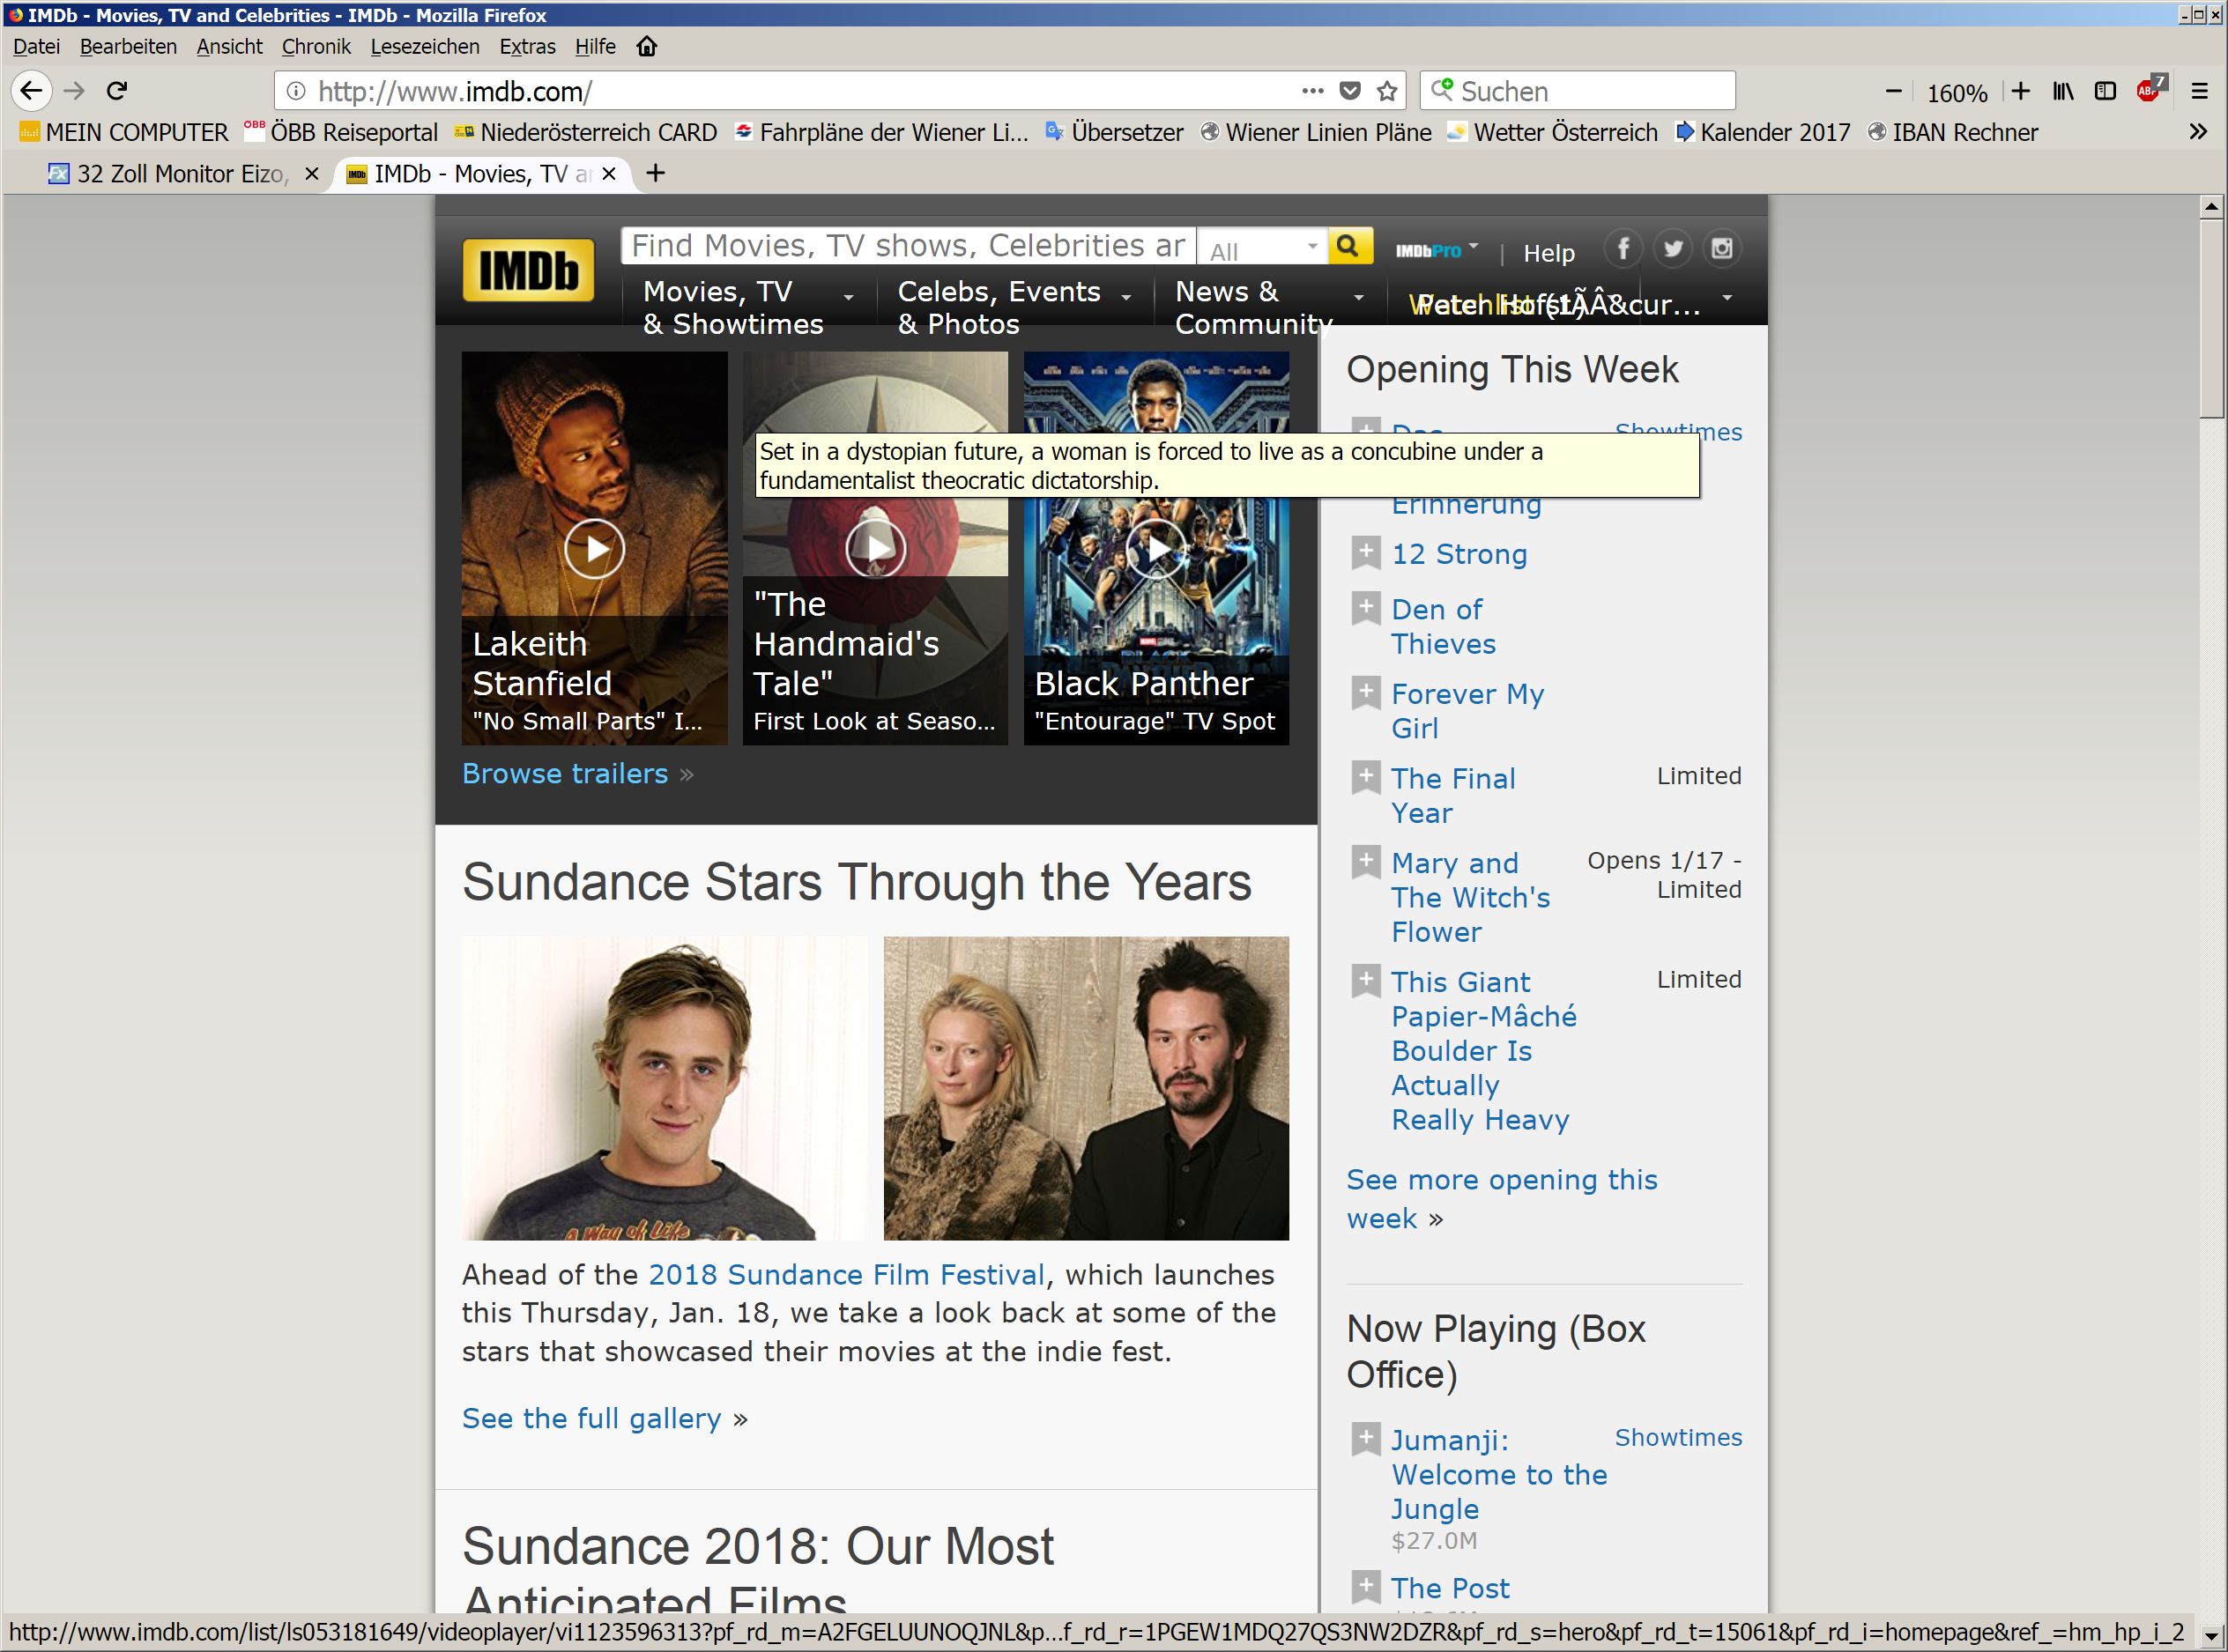Click the IMDb yellow search magnifier button
This screenshot has height=1652, width=2228.
(1347, 246)
